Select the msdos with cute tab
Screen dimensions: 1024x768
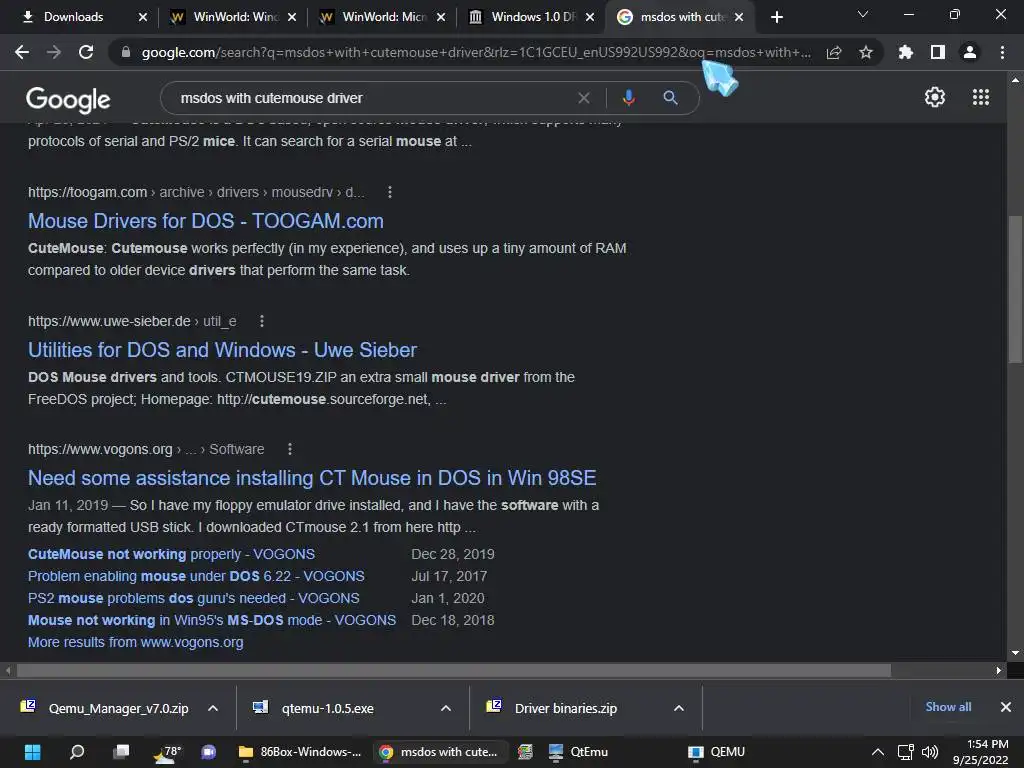[680, 17]
